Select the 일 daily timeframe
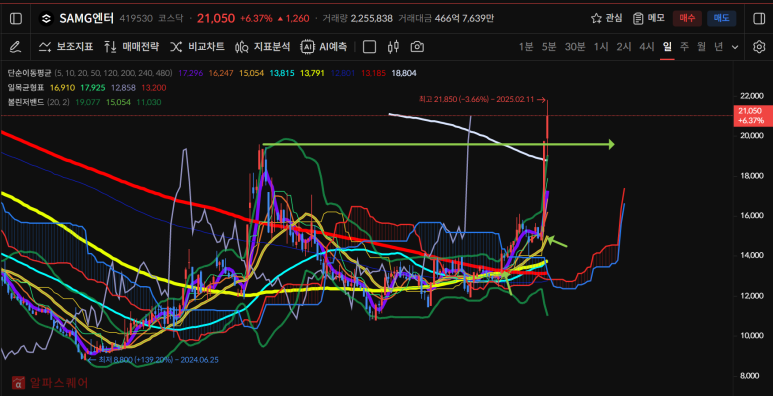773x396 pixels. [x=668, y=47]
